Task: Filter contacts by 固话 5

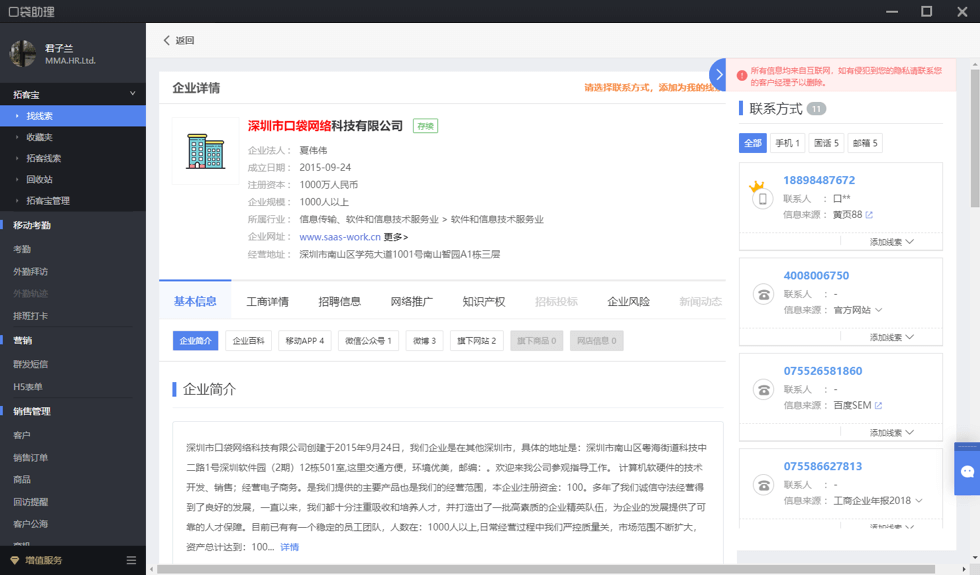Action: tap(826, 143)
